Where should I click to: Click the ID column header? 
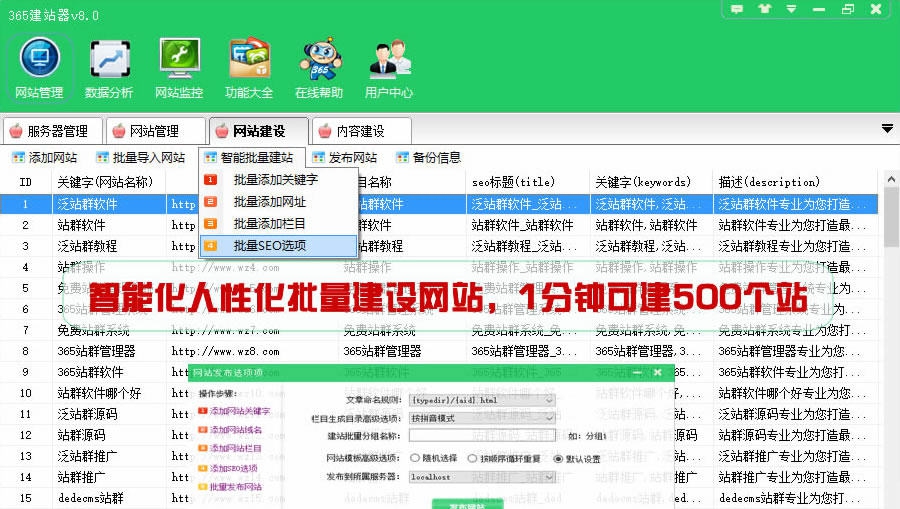coord(26,182)
